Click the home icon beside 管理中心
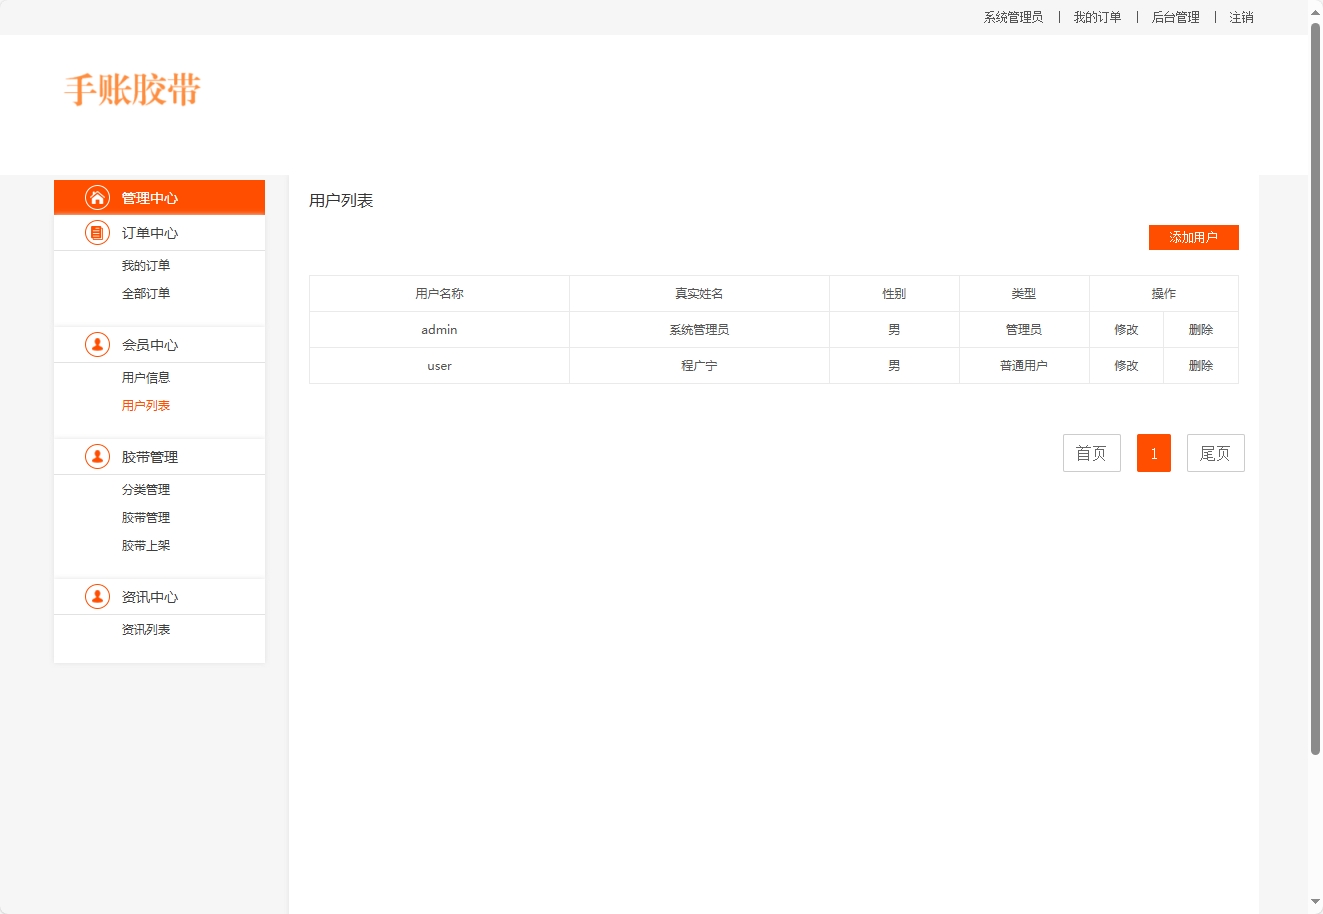Screen dimensions: 1323x914 click(97, 197)
